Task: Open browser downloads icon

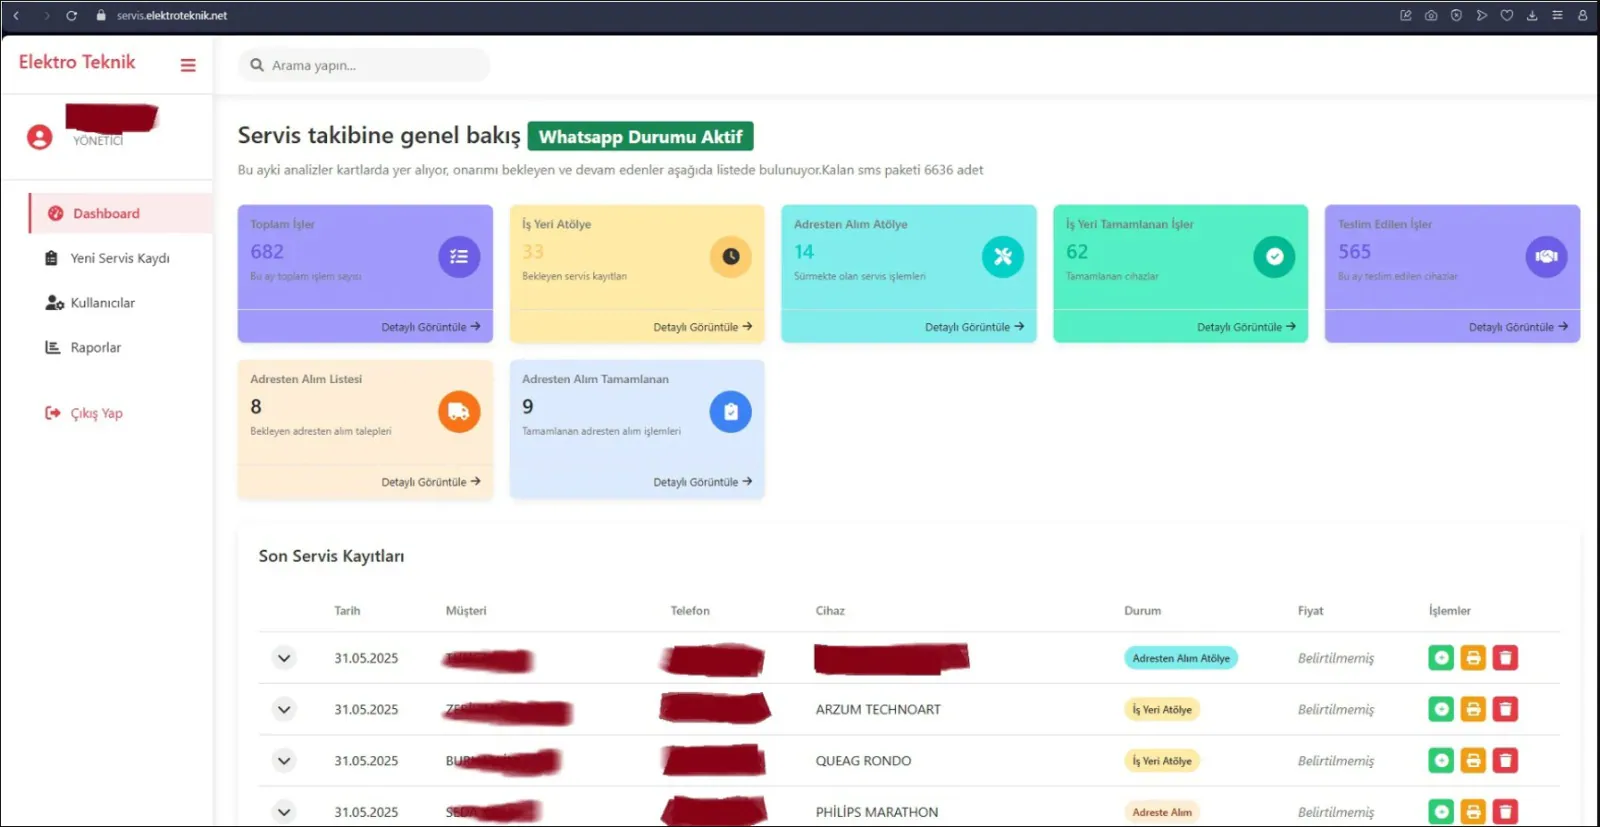Action: coord(1531,15)
